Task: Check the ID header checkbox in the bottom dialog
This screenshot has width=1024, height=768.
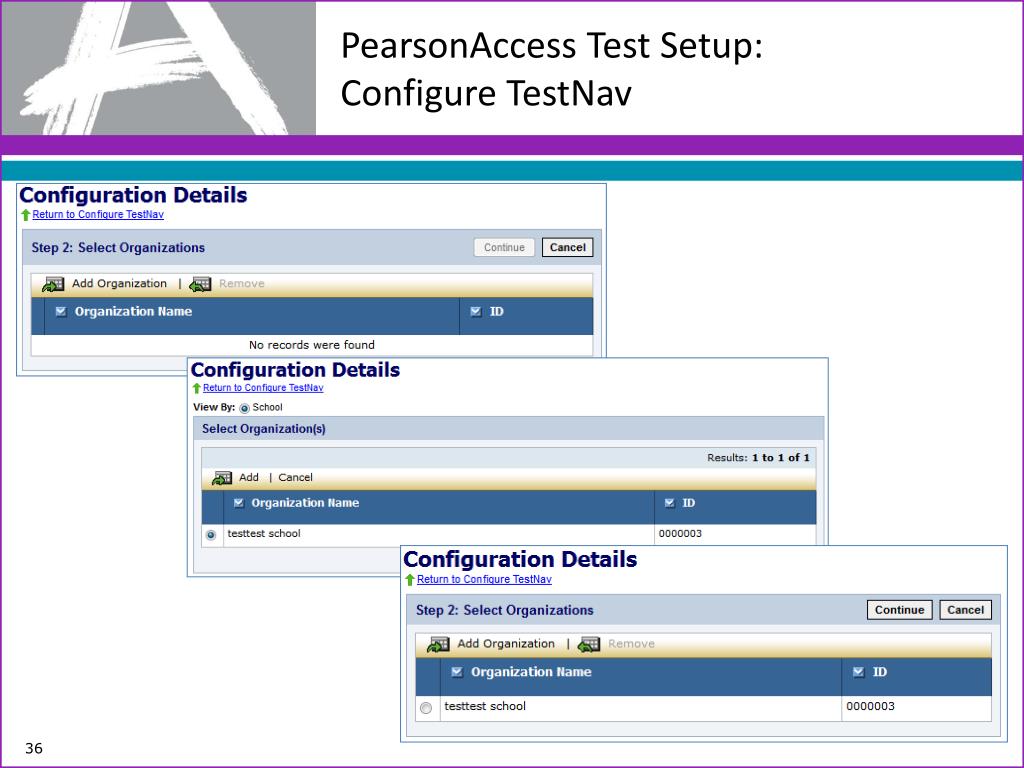Action: (857, 671)
